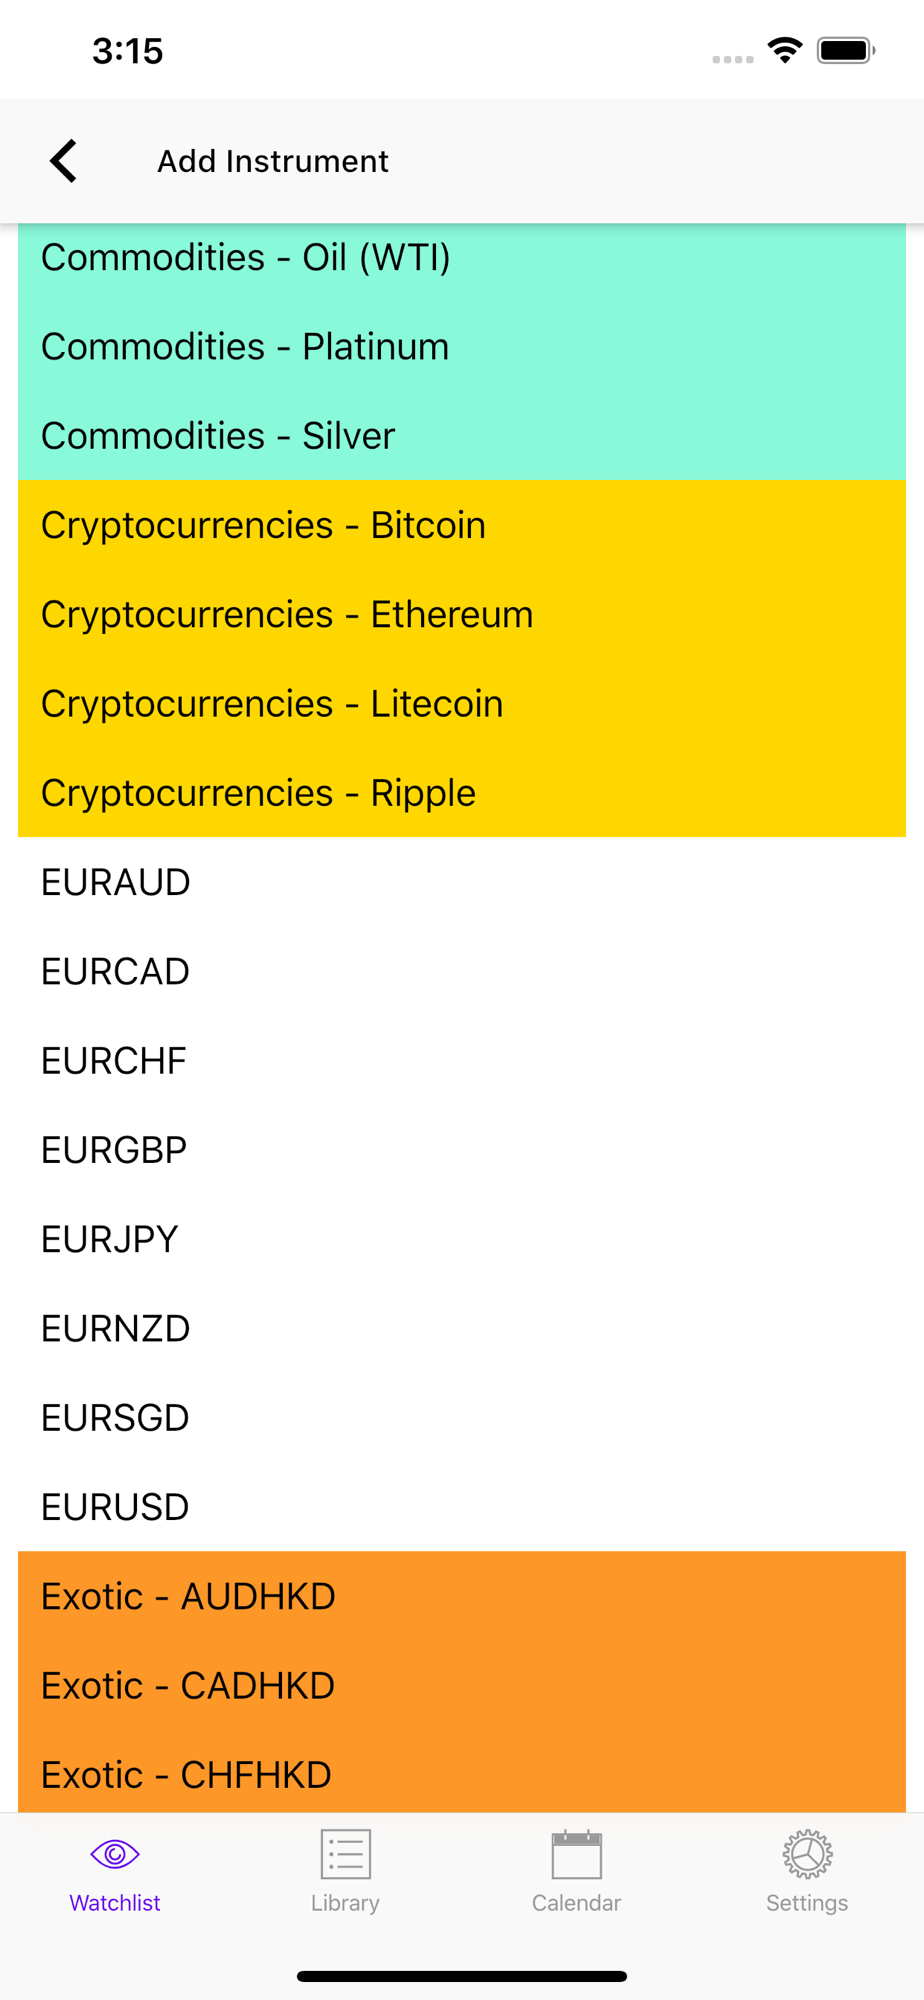924x2000 pixels.
Task: Select Cryptocurrencies - Litecoin row
Action: click(x=462, y=703)
